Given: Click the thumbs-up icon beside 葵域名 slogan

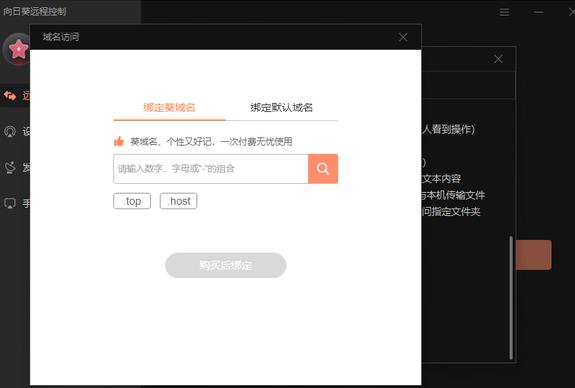Looking at the screenshot, I should pyautogui.click(x=119, y=141).
